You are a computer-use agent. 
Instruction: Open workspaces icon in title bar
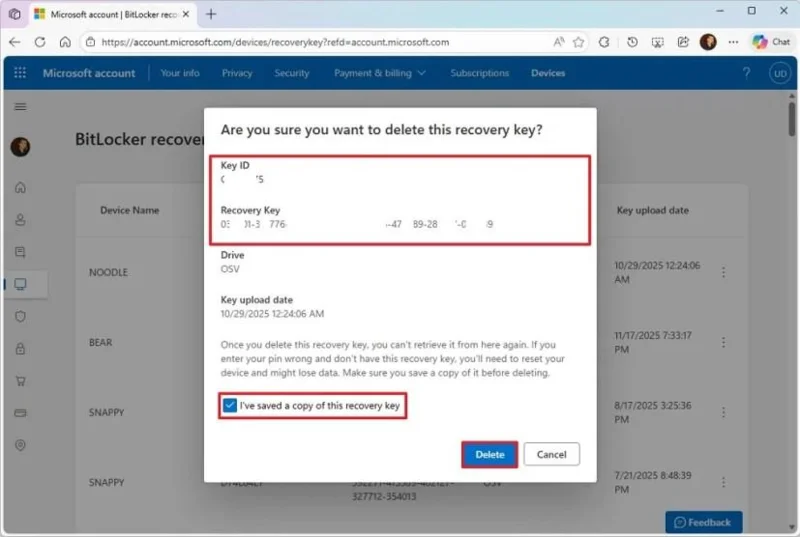pos(15,14)
